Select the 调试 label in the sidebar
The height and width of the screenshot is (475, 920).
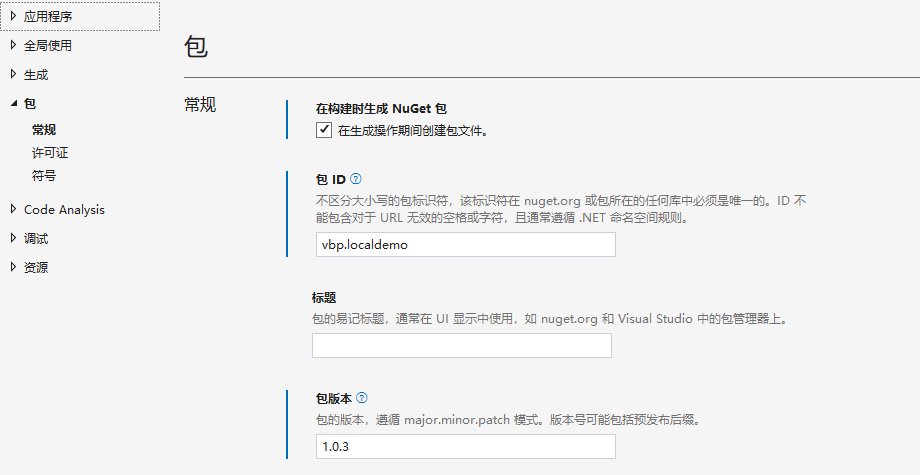(x=36, y=239)
